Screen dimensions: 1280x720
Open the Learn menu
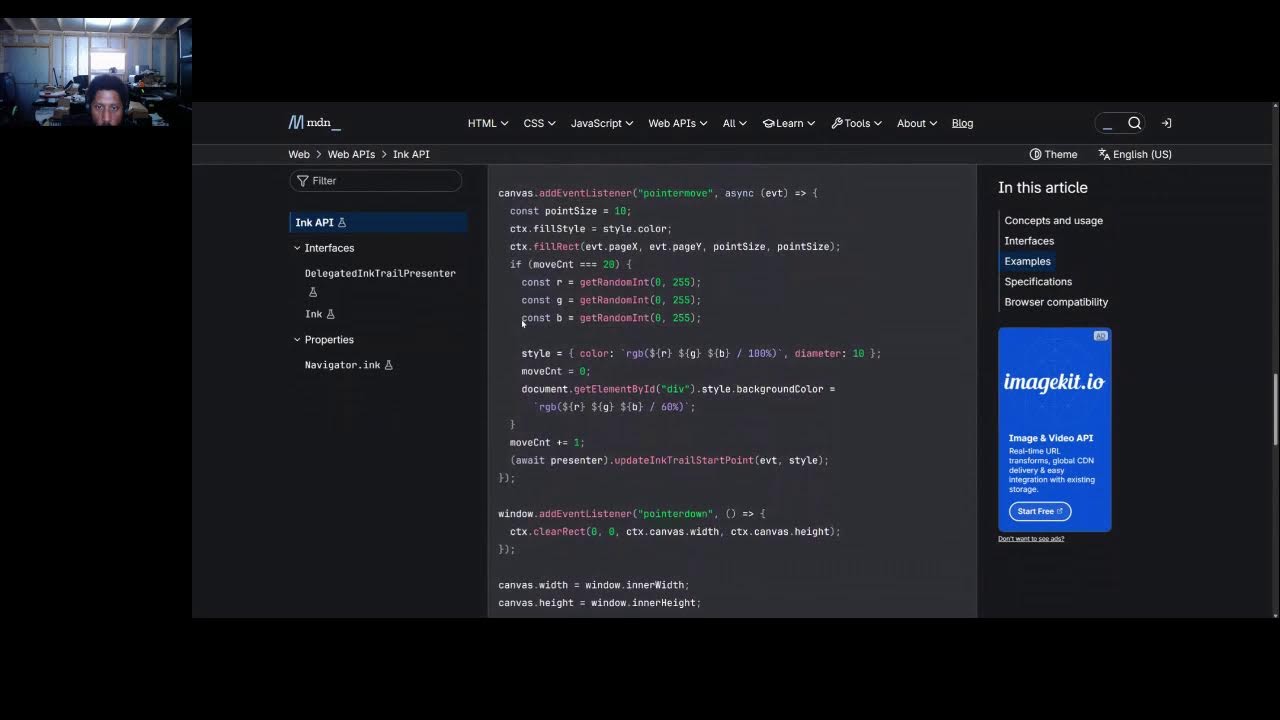pyautogui.click(x=789, y=123)
